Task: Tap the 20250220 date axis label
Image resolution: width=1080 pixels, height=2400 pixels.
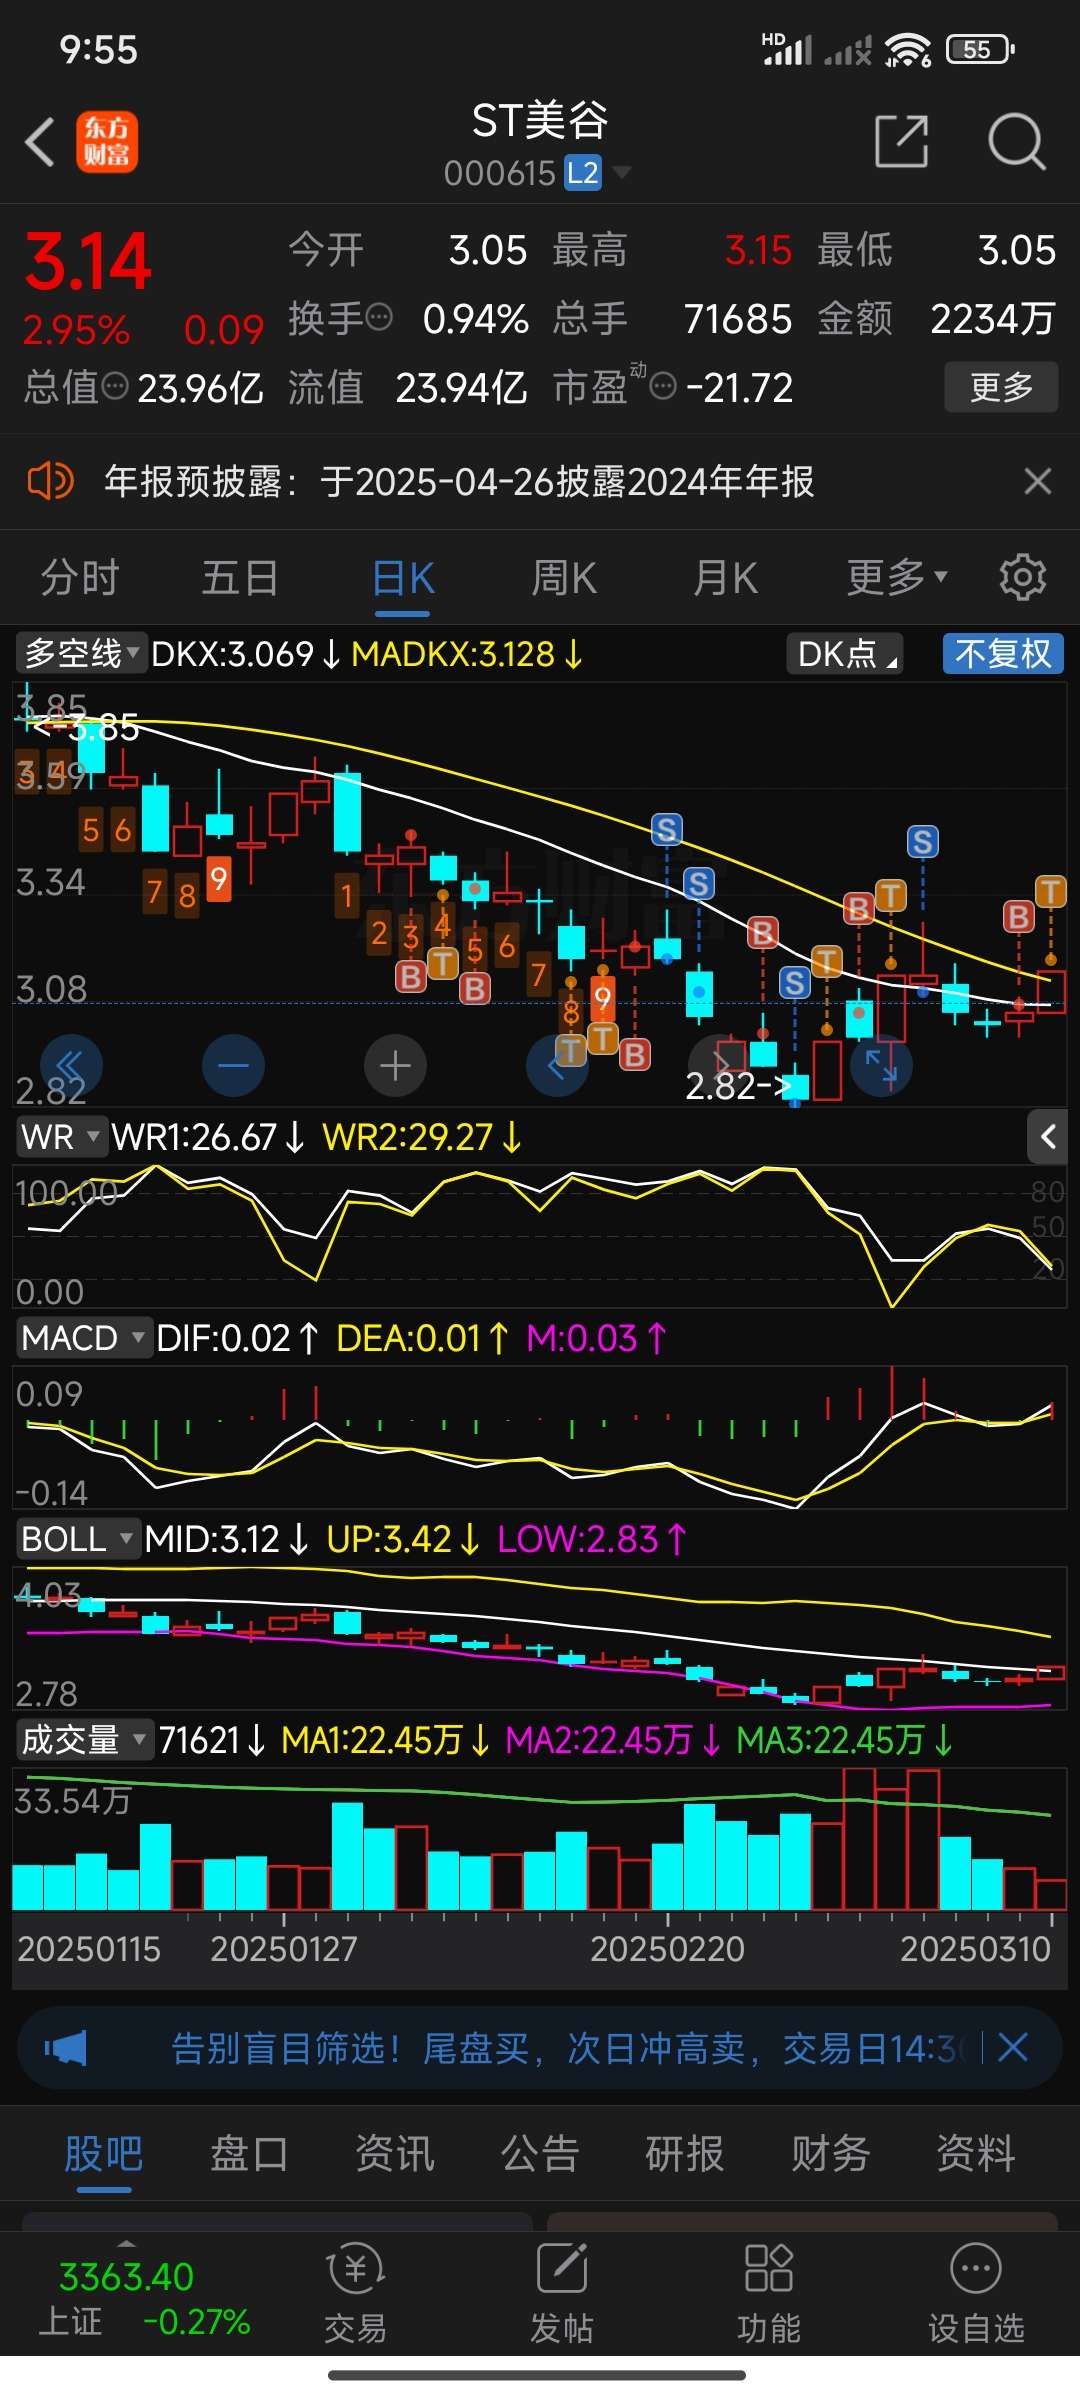Action: click(x=667, y=1949)
